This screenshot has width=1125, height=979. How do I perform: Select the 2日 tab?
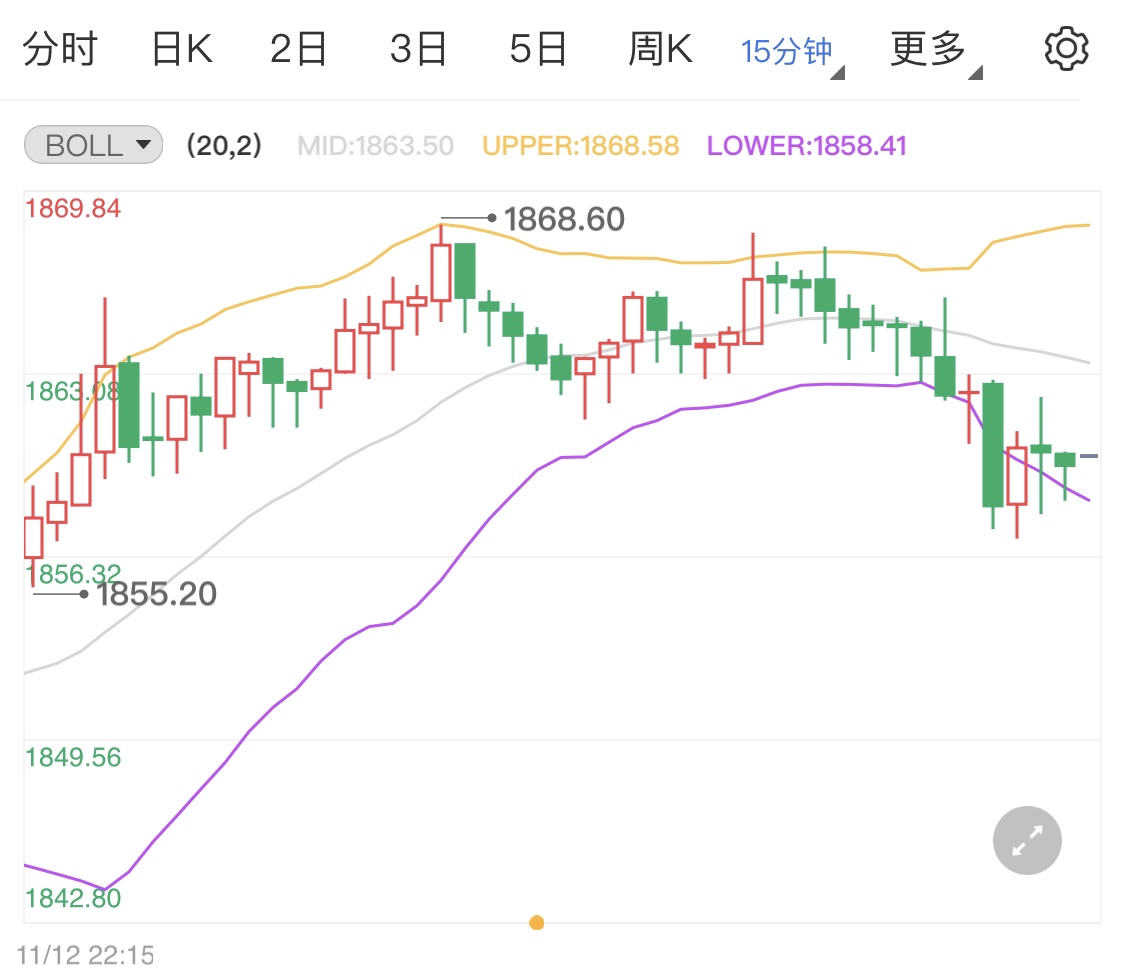(x=298, y=49)
